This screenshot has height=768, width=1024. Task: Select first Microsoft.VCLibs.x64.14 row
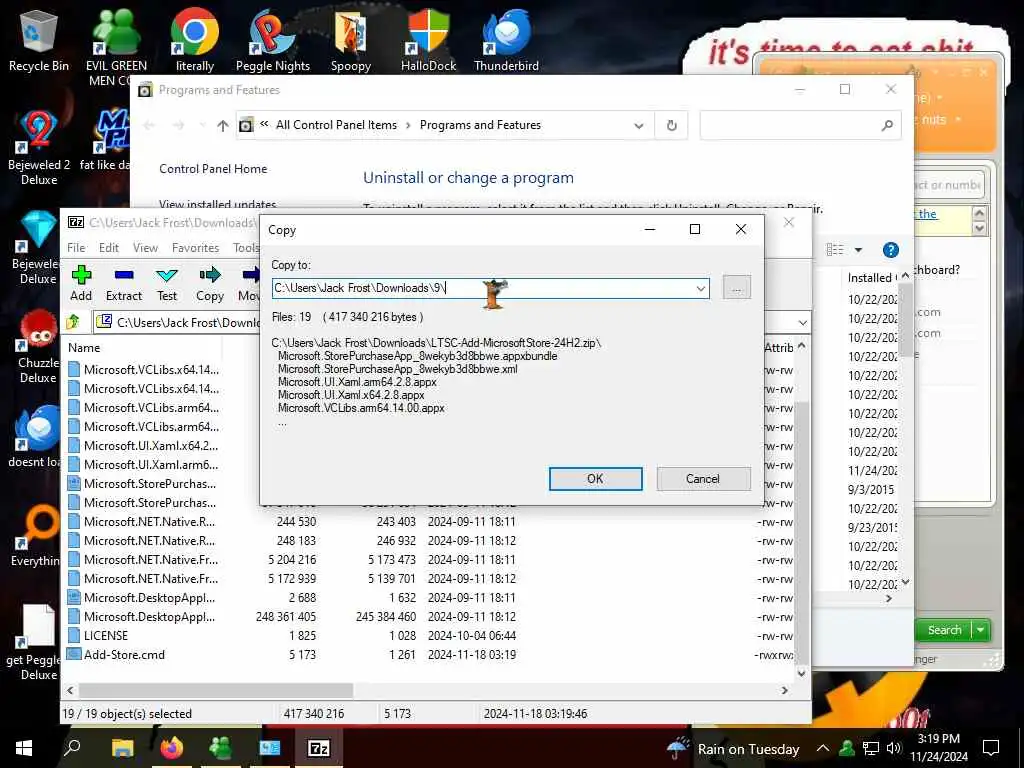[151, 370]
